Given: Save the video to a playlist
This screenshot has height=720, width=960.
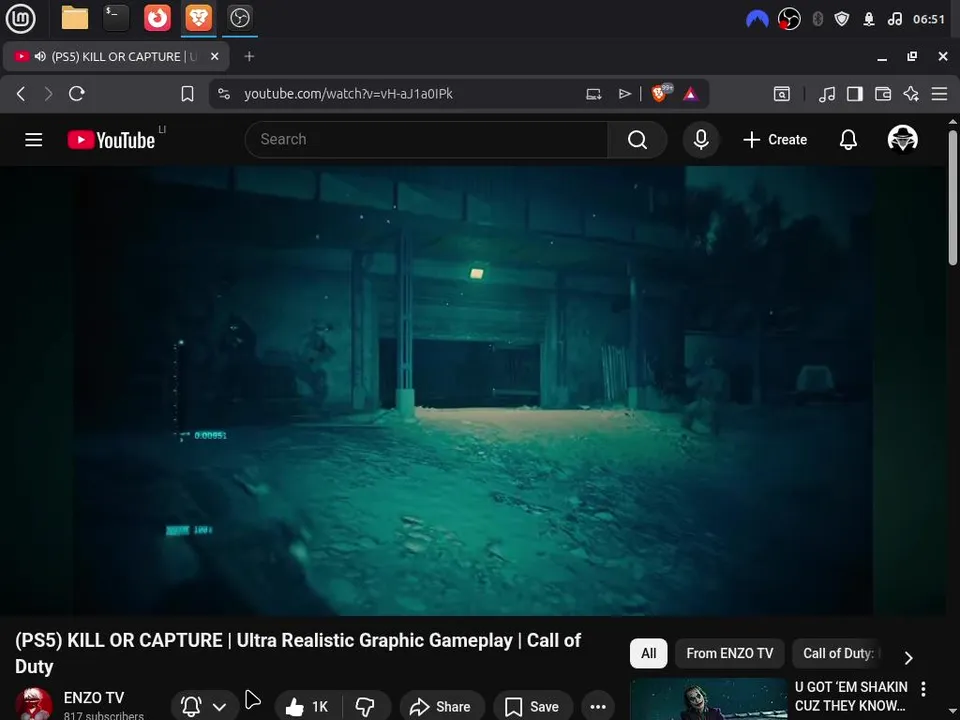Looking at the screenshot, I should click(x=533, y=706).
